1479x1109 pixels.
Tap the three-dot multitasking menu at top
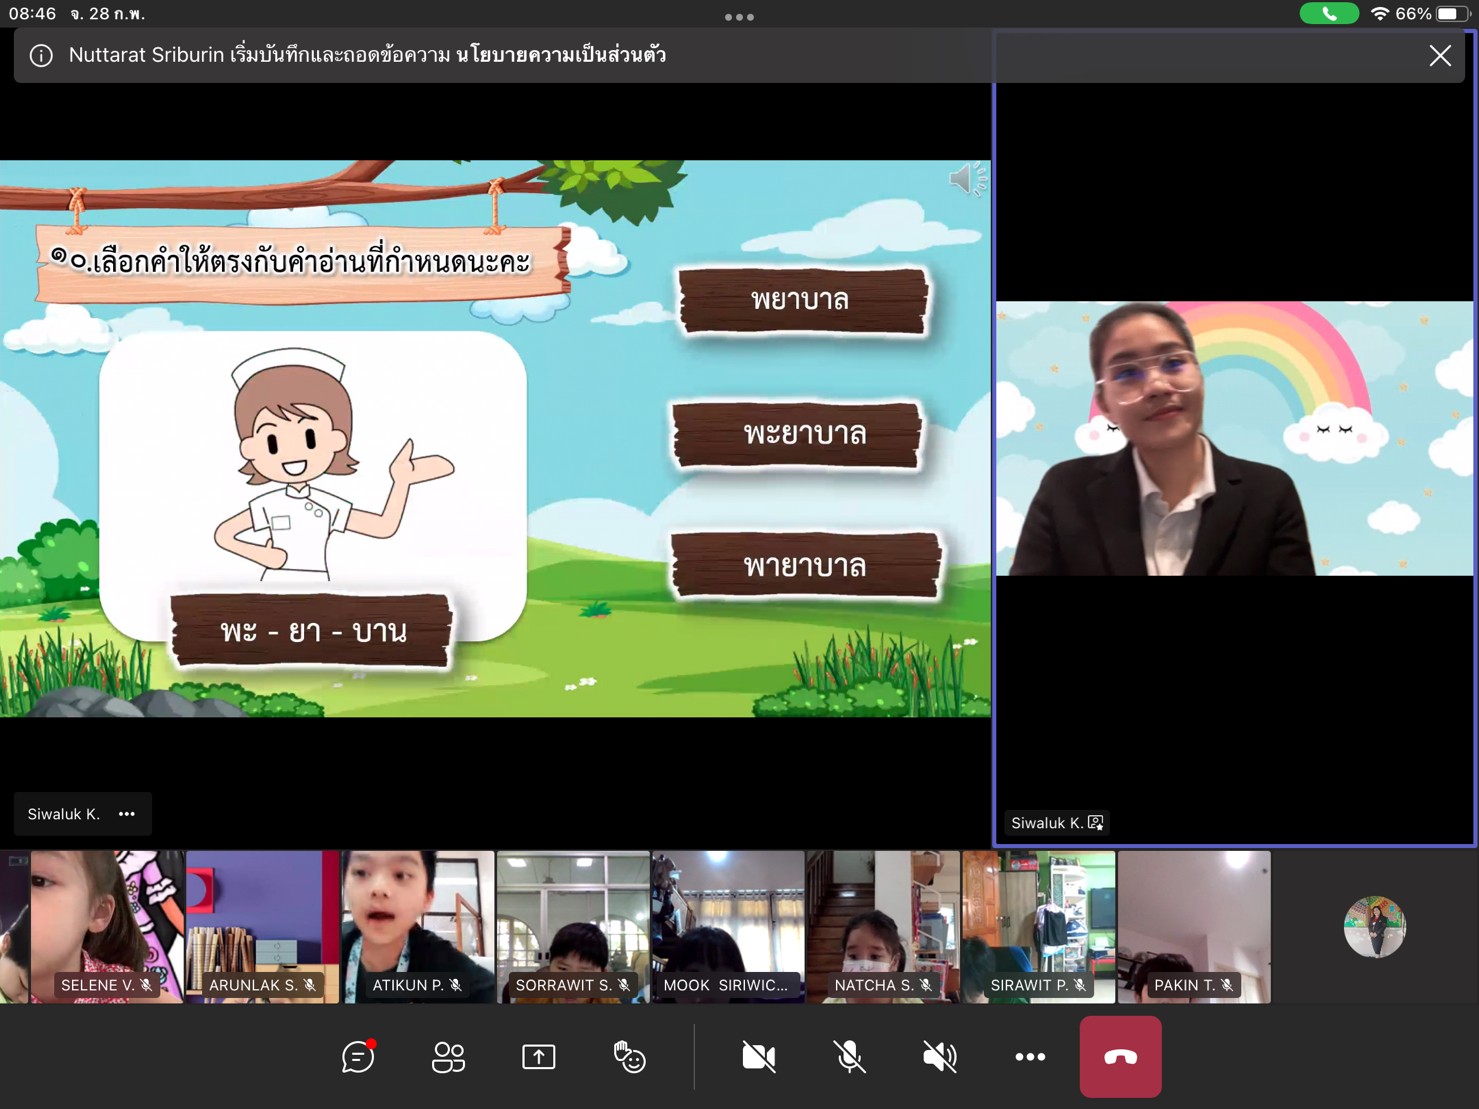(739, 17)
